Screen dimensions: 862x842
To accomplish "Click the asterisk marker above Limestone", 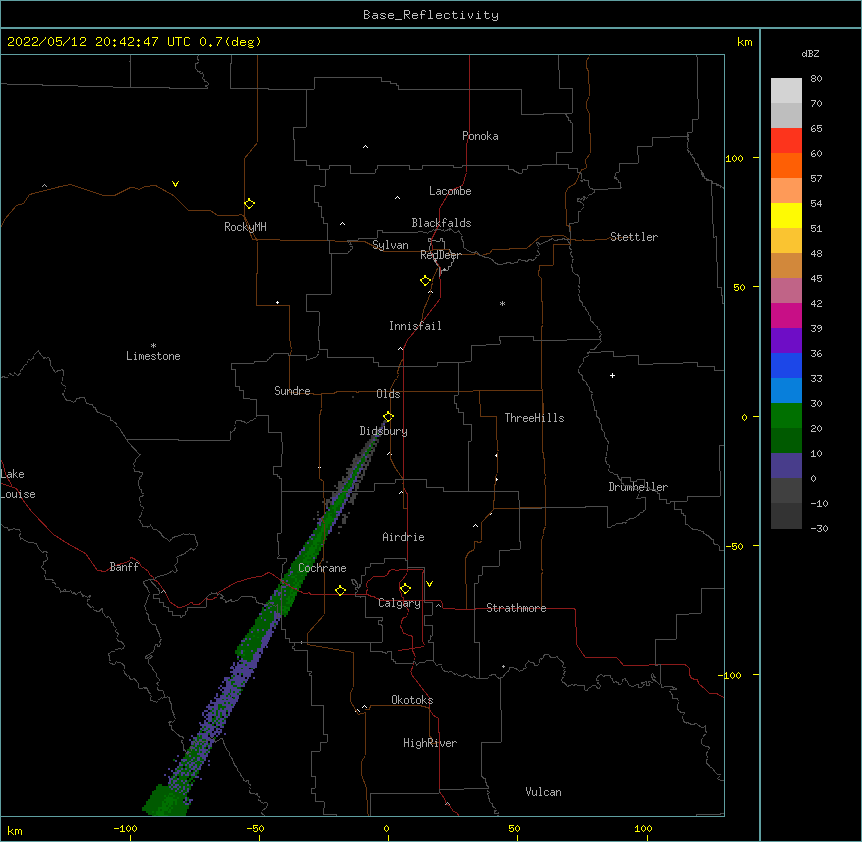I will coord(153,346).
